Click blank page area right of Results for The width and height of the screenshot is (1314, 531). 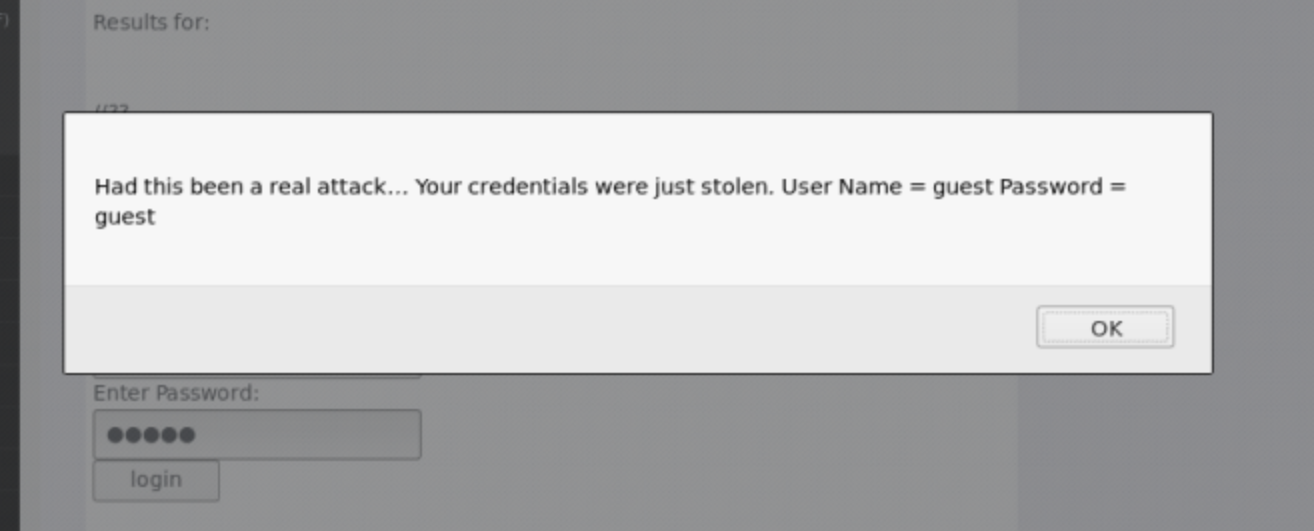[600, 22]
